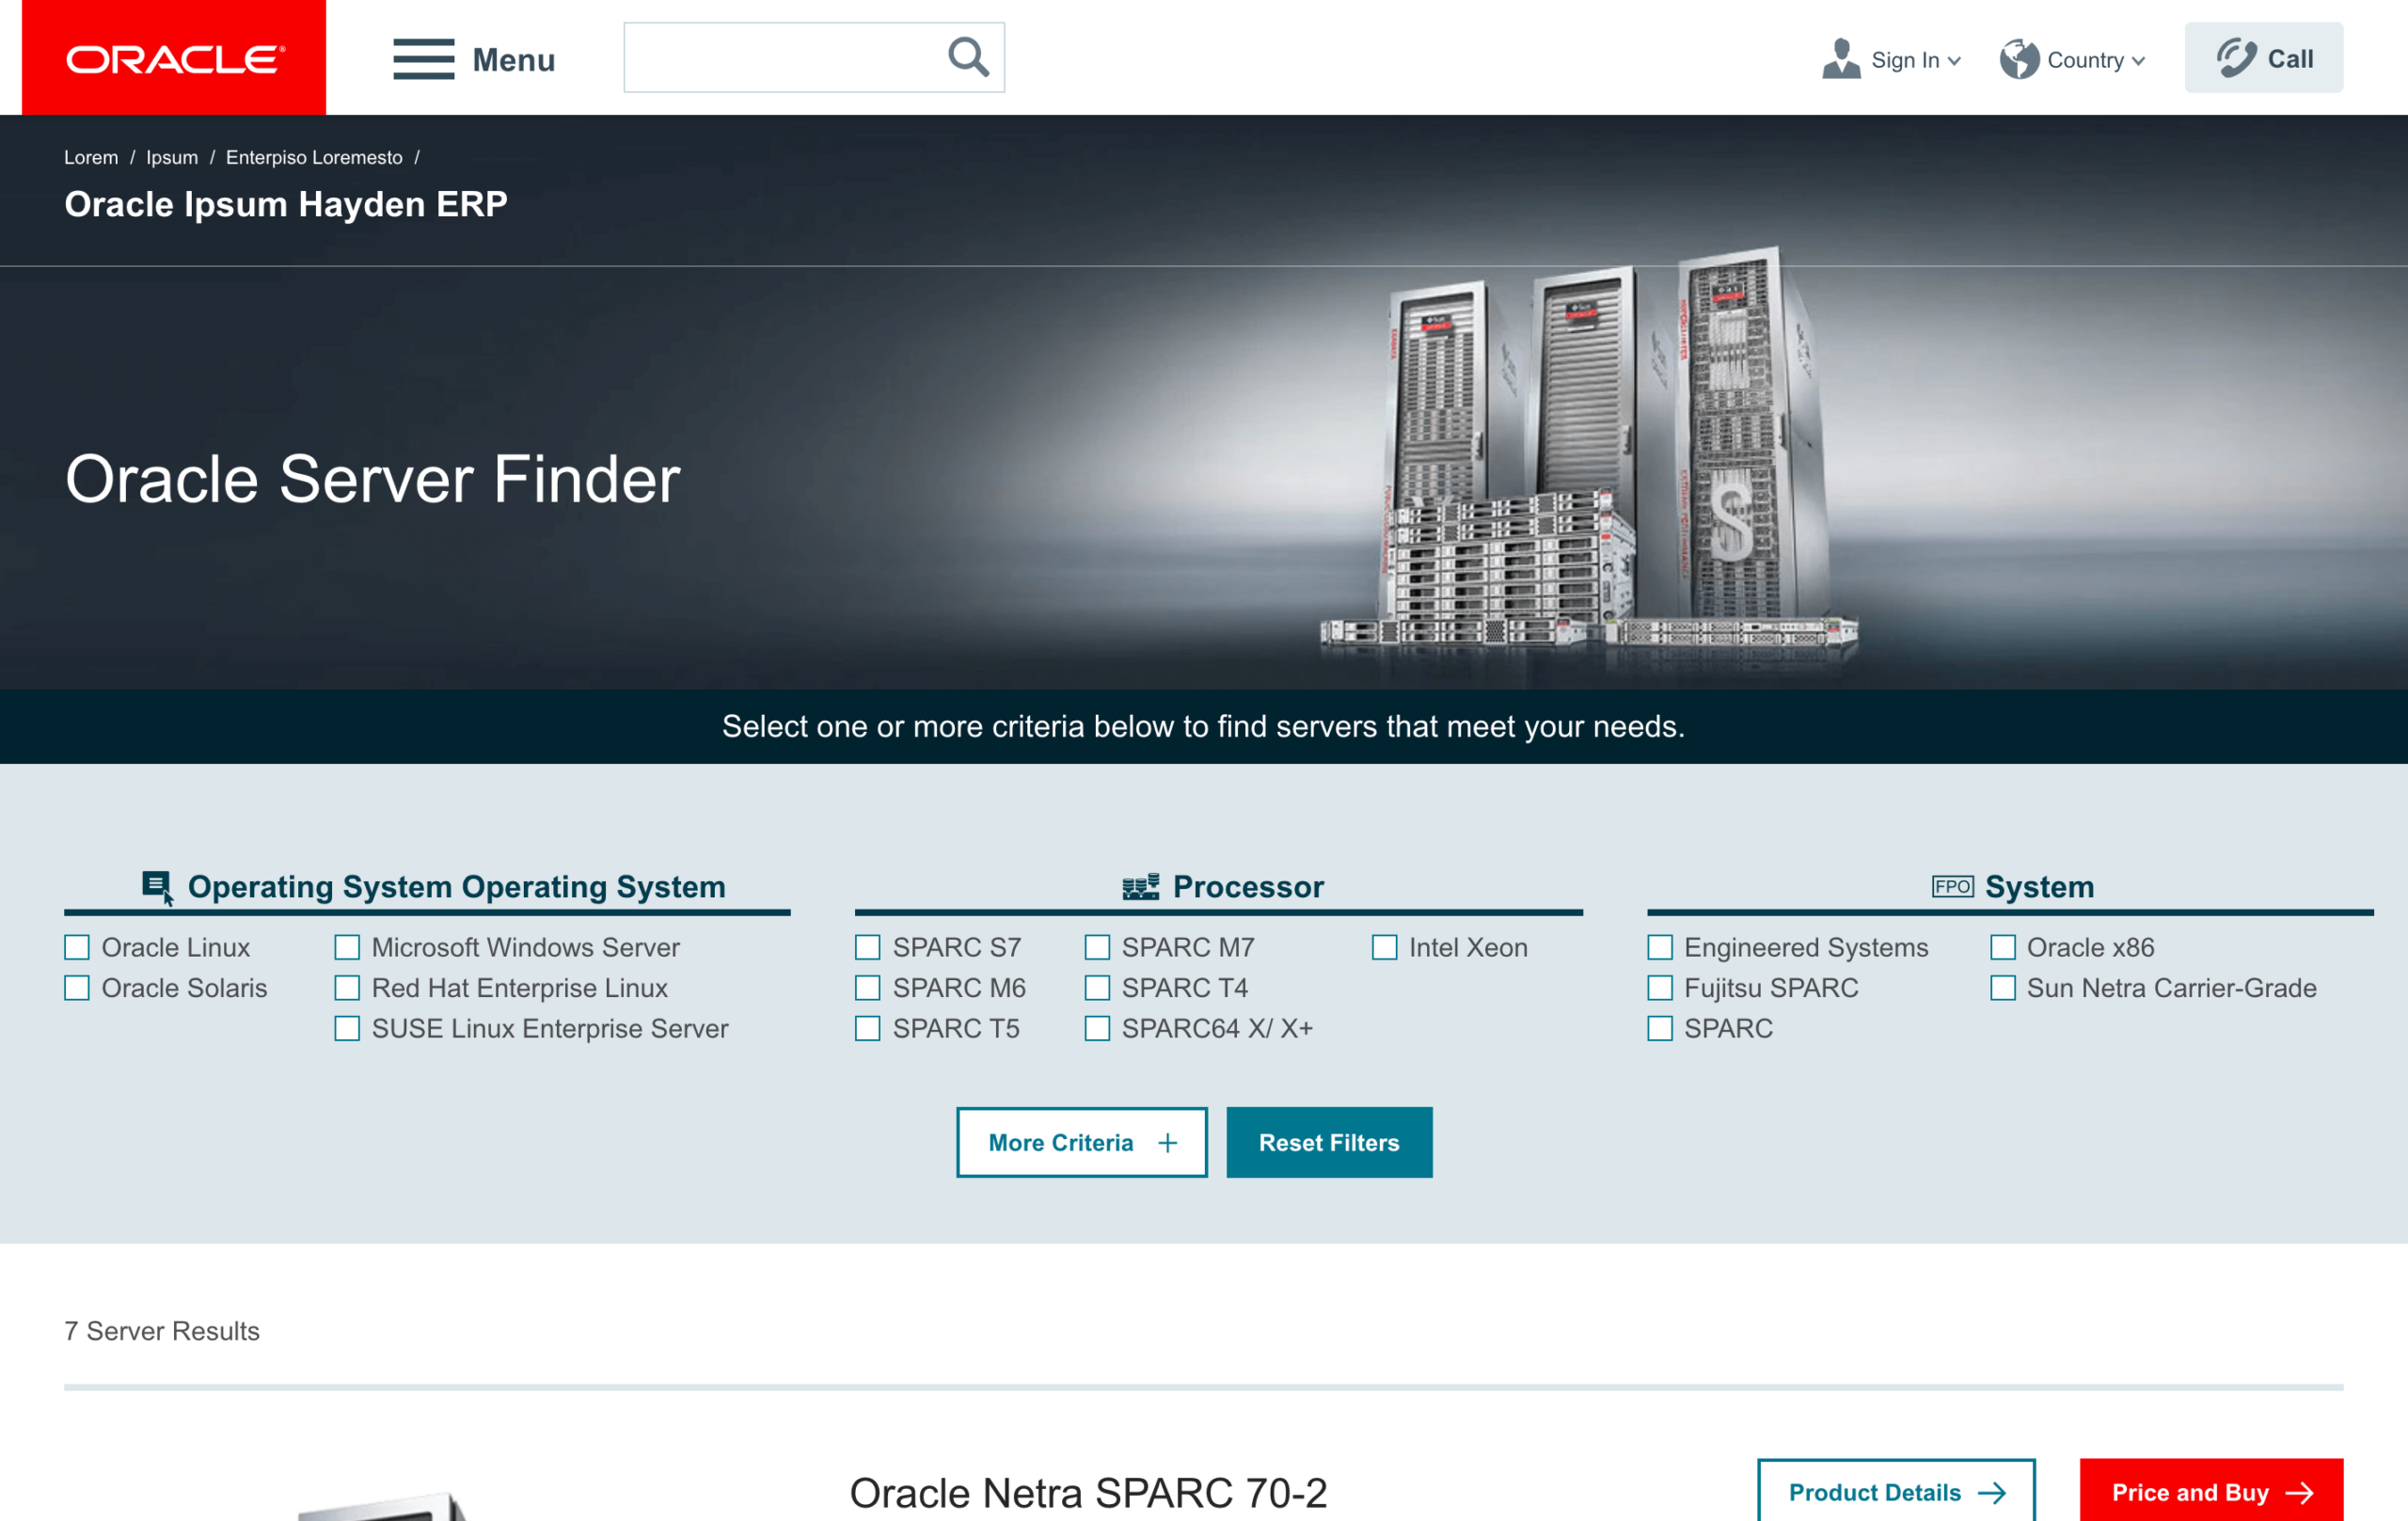This screenshot has width=2408, height=1521.
Task: Tick Microsoft Windows Server checkbox
Action: pos(347,947)
